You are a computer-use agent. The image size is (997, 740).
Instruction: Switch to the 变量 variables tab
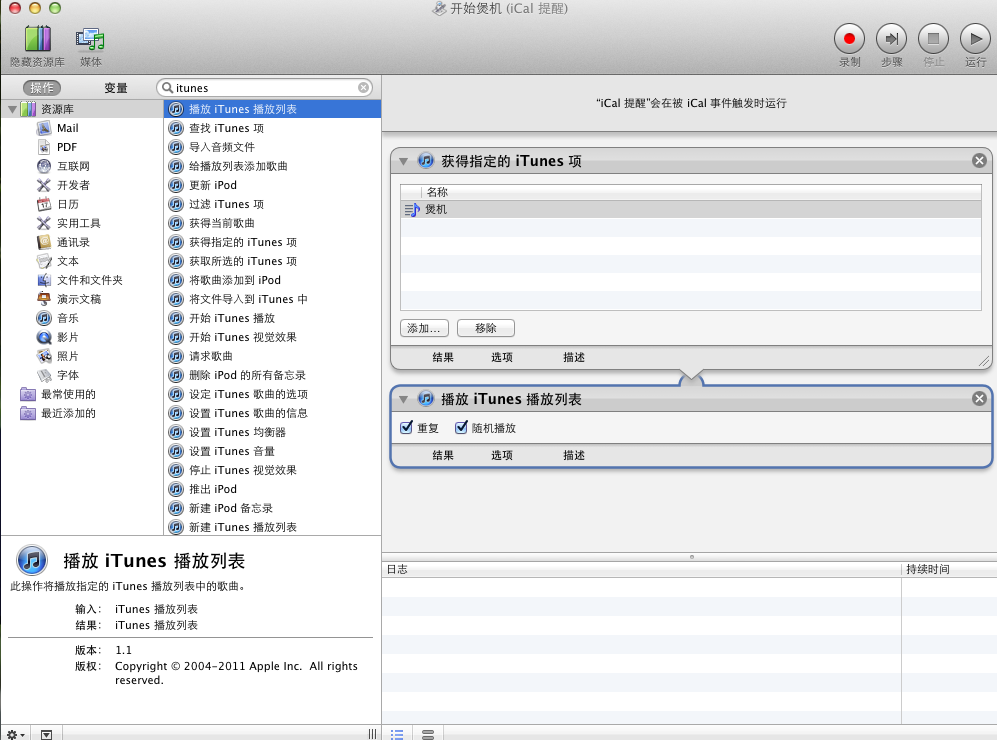pos(116,88)
